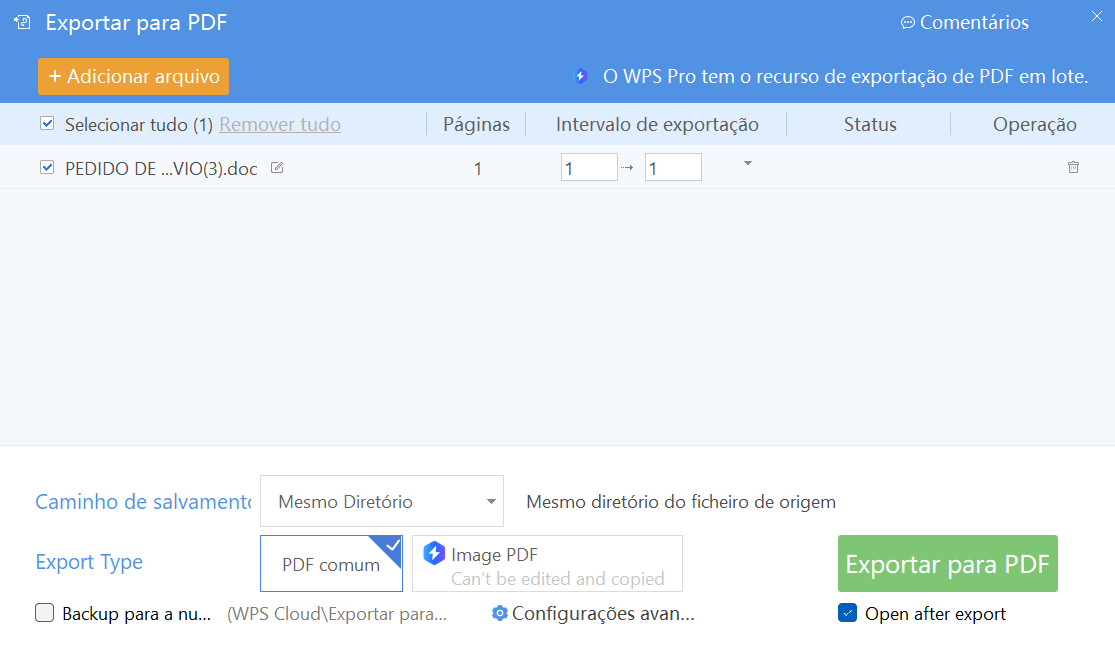Disable Open after export
The height and width of the screenshot is (658, 1115).
[x=849, y=613]
